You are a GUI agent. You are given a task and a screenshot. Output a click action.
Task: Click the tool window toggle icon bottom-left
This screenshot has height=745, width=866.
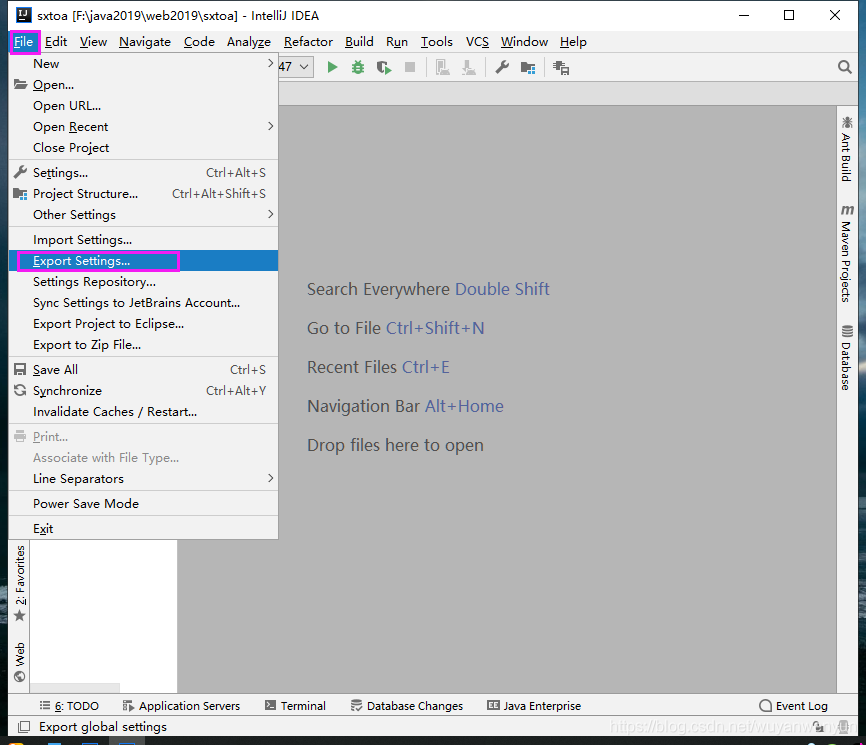pos(24,727)
